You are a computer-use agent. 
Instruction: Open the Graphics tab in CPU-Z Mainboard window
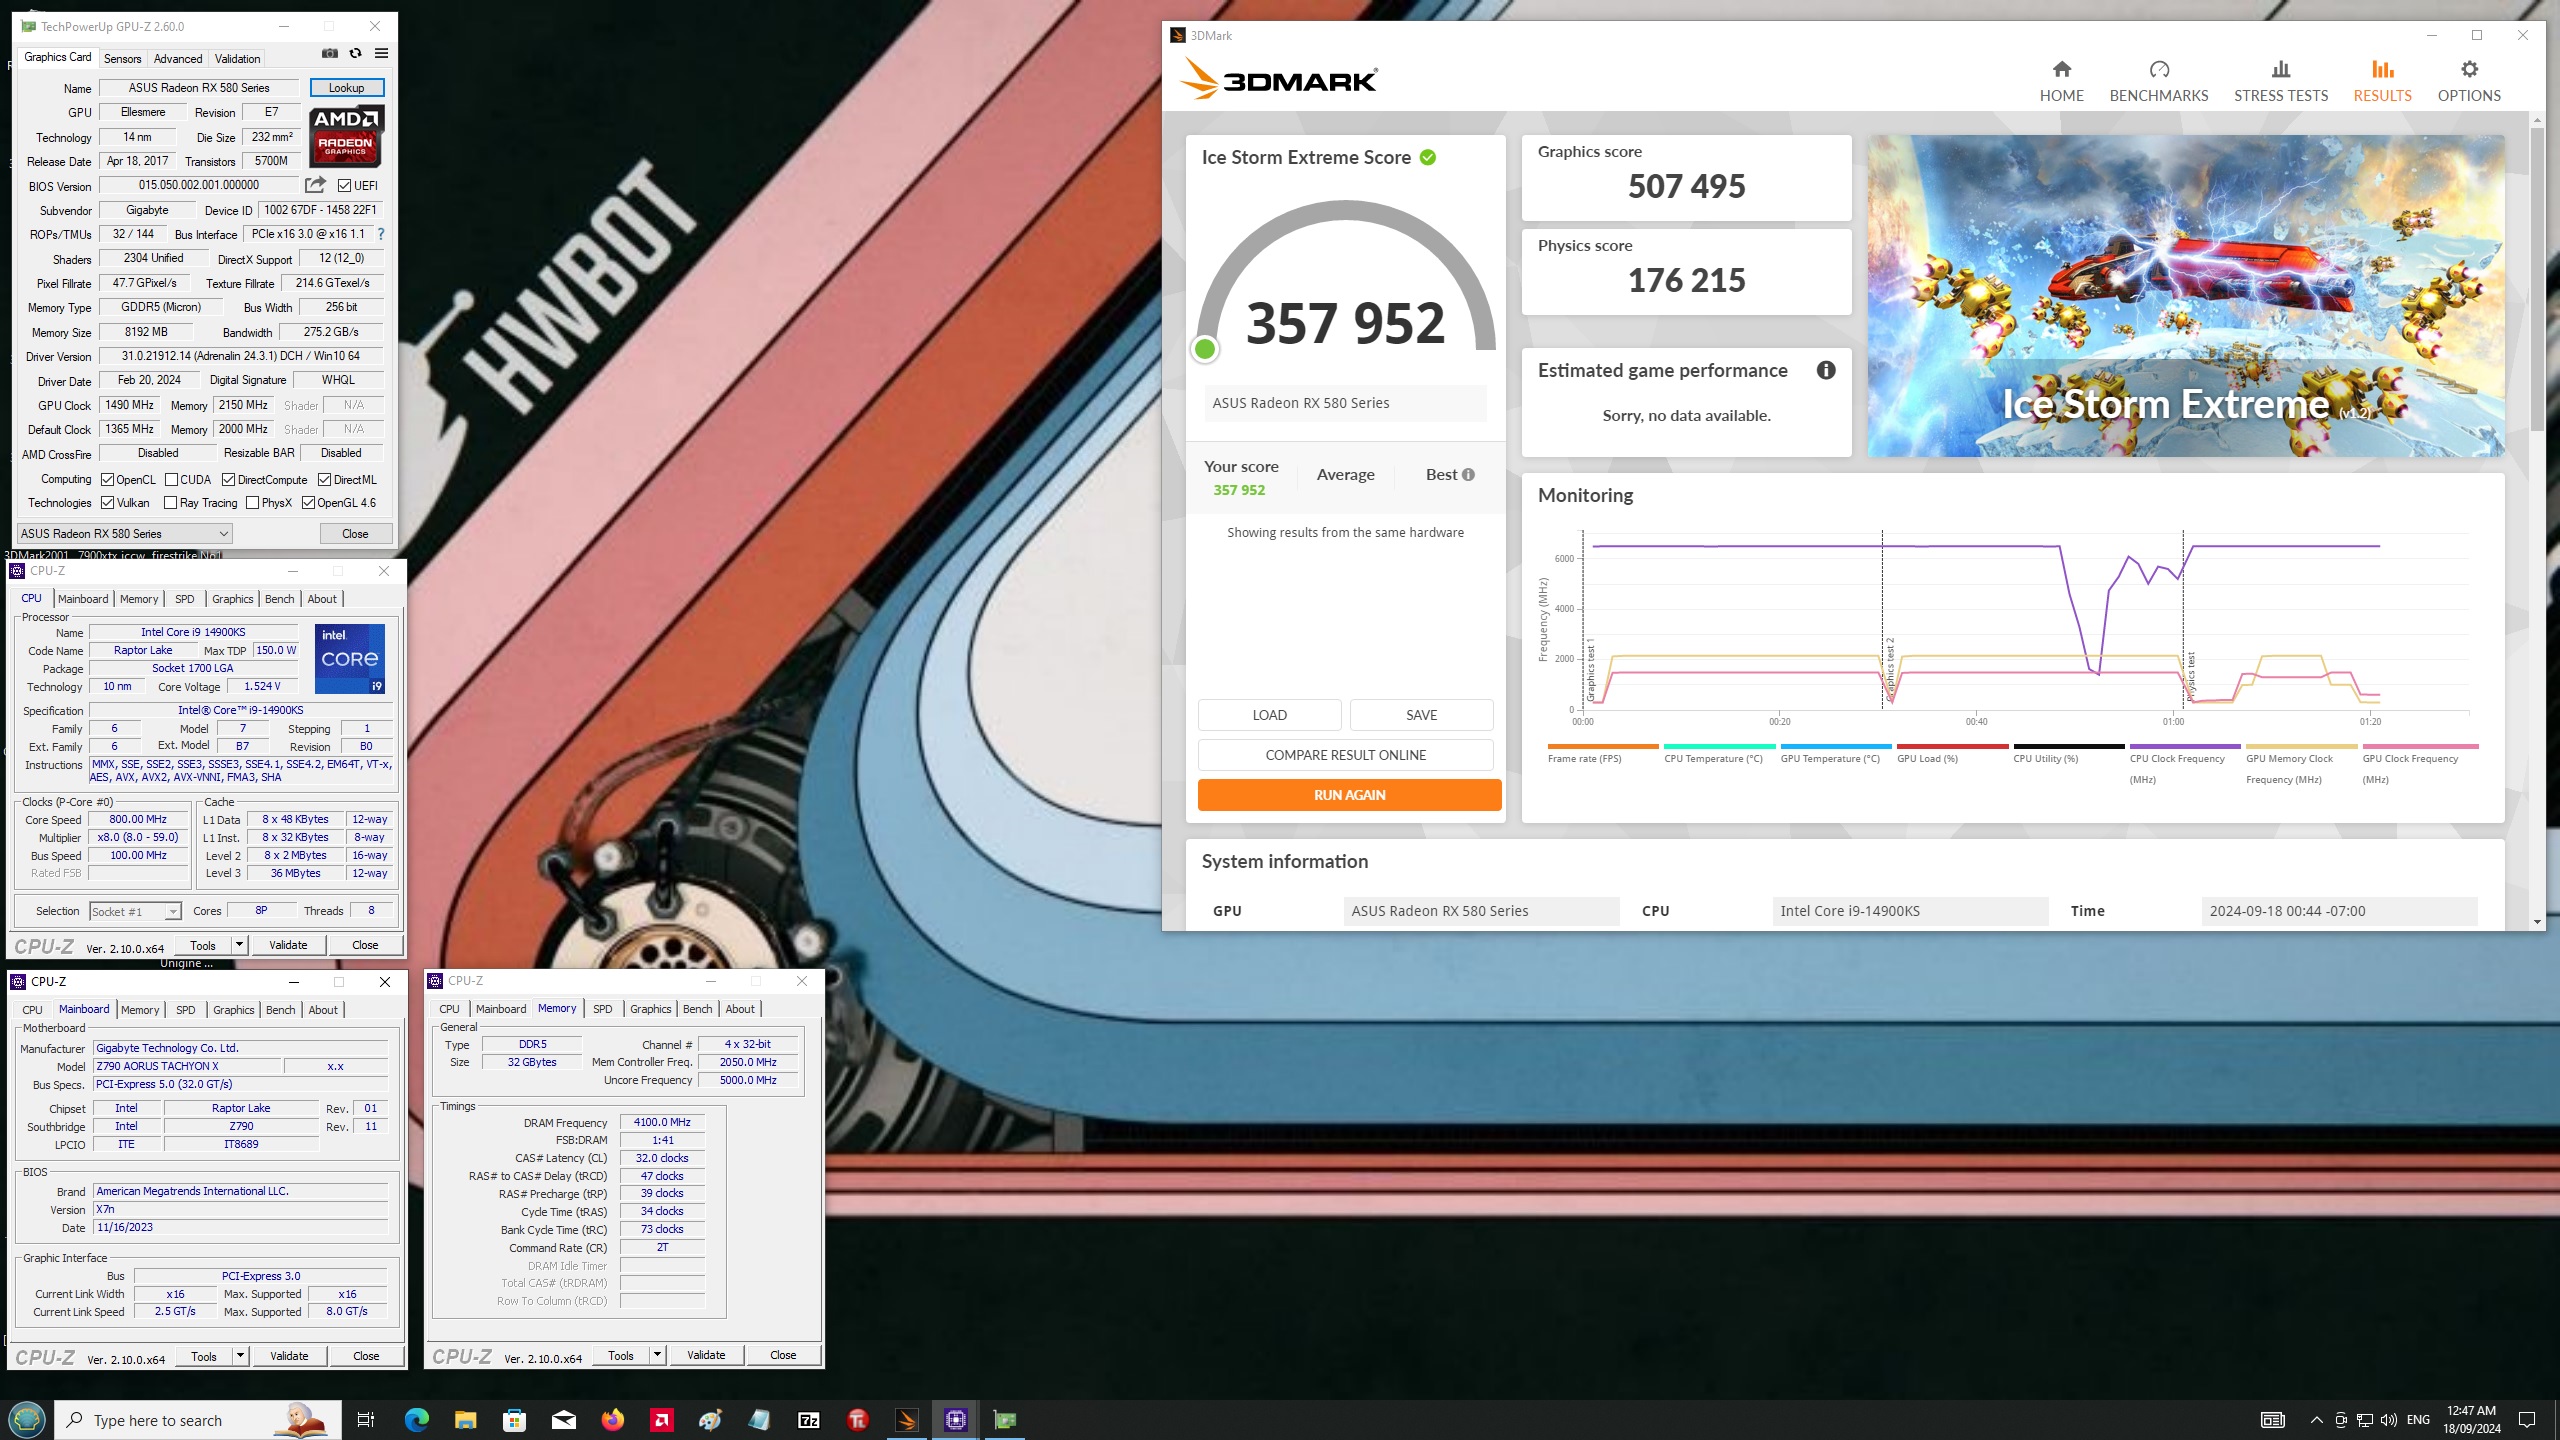point(234,1010)
